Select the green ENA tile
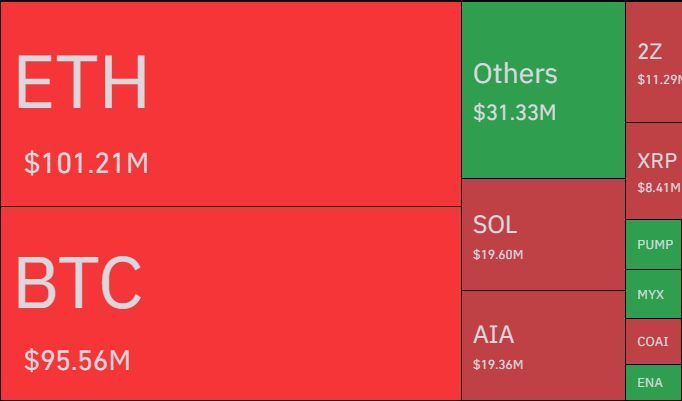The width and height of the screenshot is (682, 401). click(650, 383)
